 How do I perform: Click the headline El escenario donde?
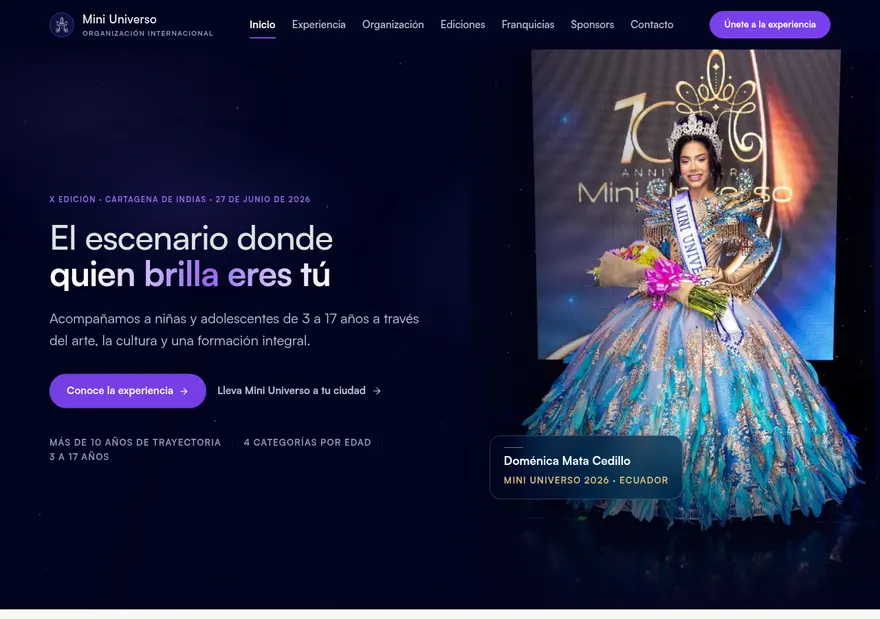[x=191, y=239]
